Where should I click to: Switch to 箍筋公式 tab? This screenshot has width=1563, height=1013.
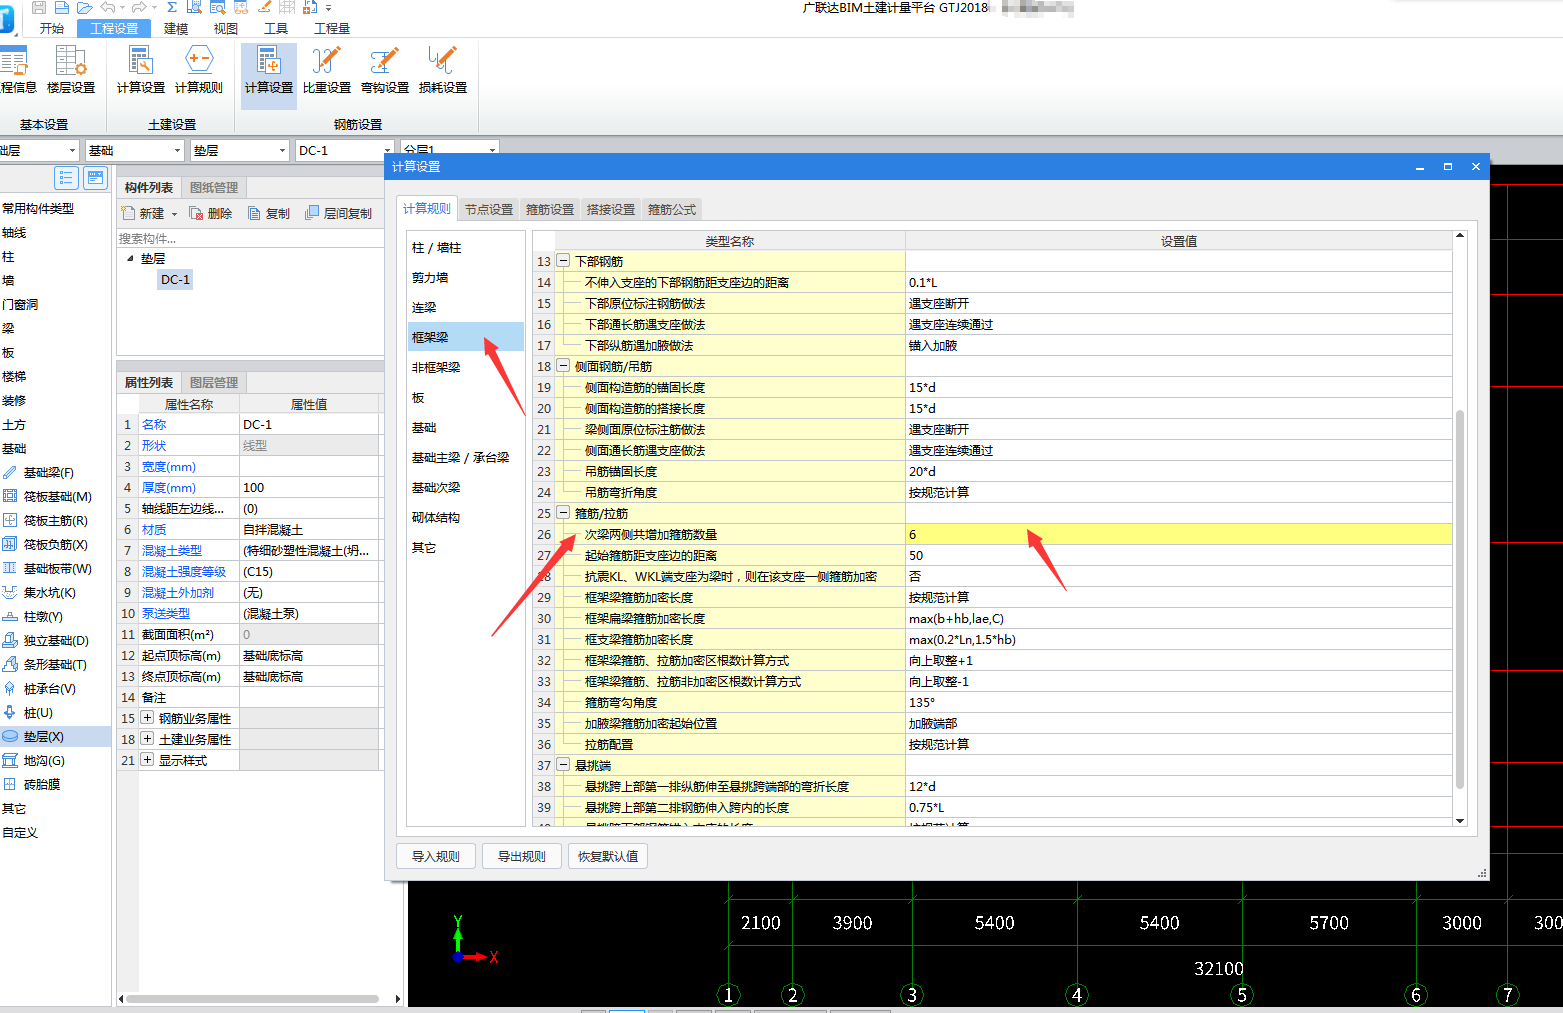point(672,209)
